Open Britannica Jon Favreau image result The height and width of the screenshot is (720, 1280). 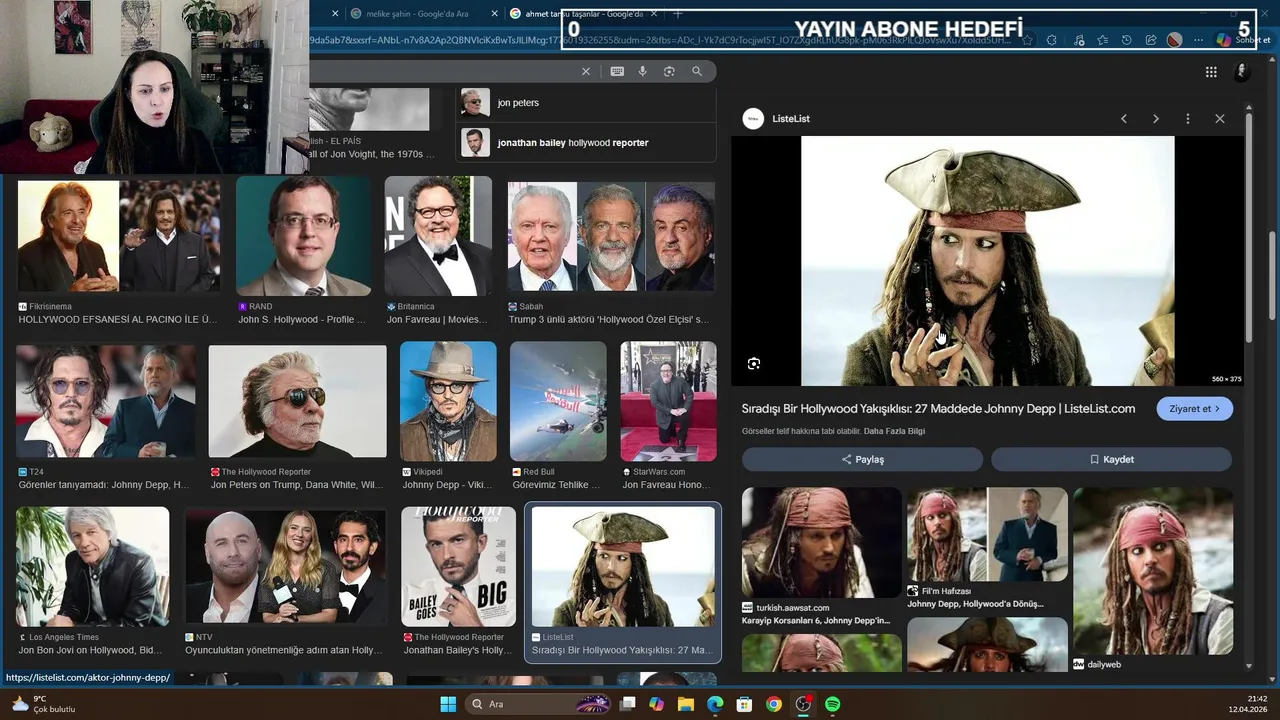[x=438, y=236]
